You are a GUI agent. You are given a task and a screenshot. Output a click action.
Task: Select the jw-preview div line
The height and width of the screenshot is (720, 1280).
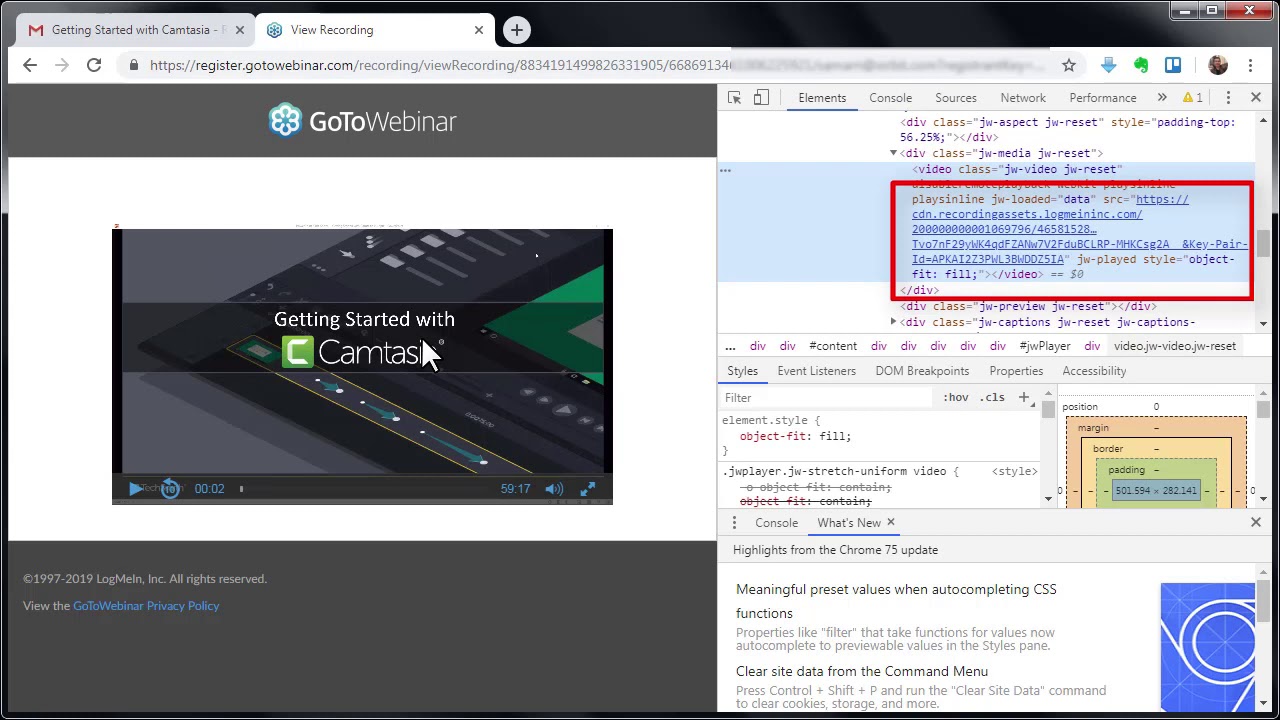1028,306
